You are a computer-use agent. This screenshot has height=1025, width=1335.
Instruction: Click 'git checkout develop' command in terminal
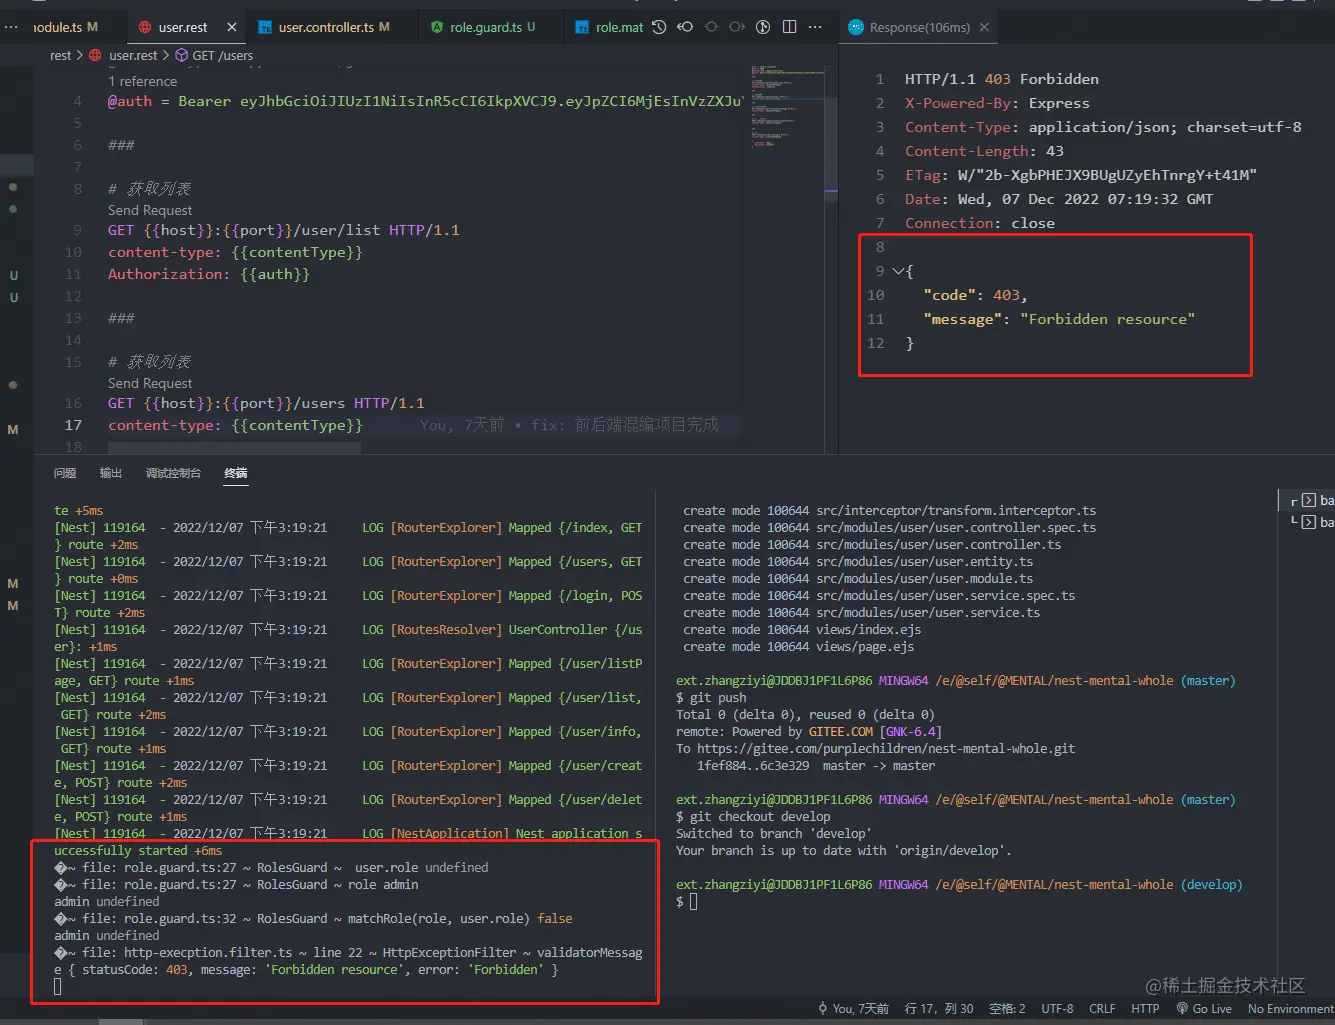tap(760, 816)
